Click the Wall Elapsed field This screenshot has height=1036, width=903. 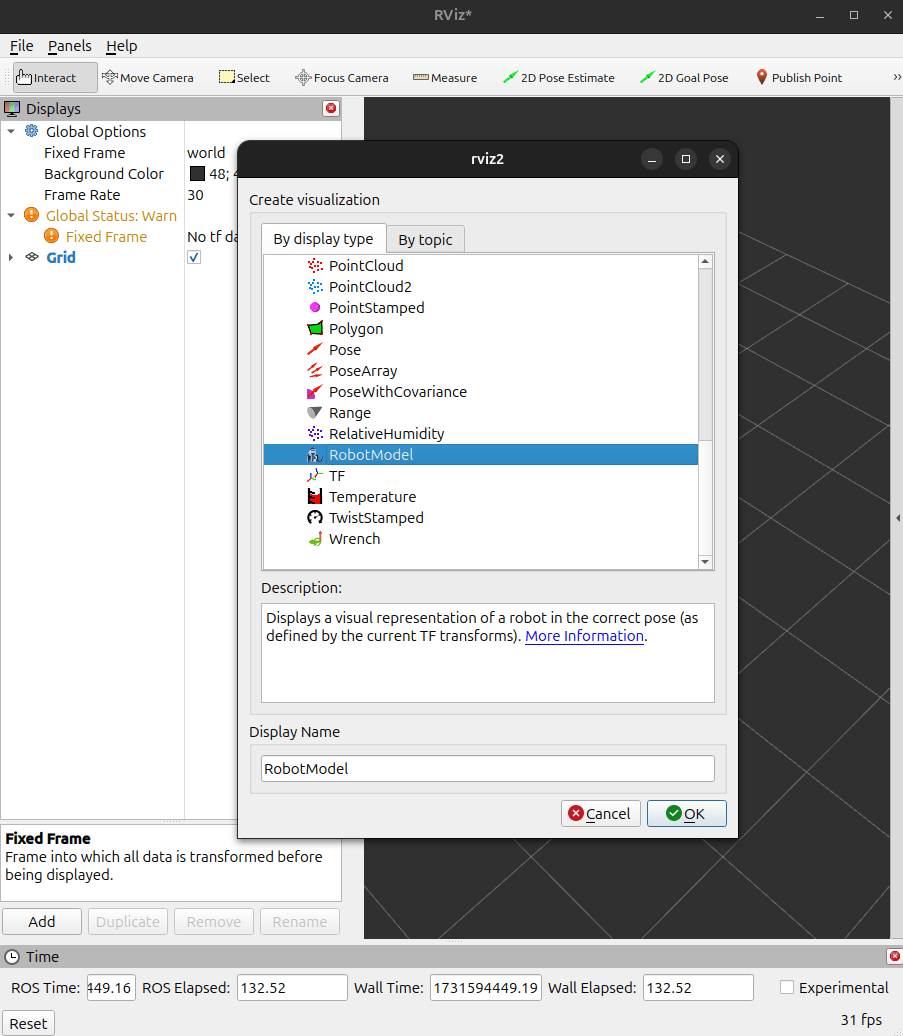click(698, 988)
